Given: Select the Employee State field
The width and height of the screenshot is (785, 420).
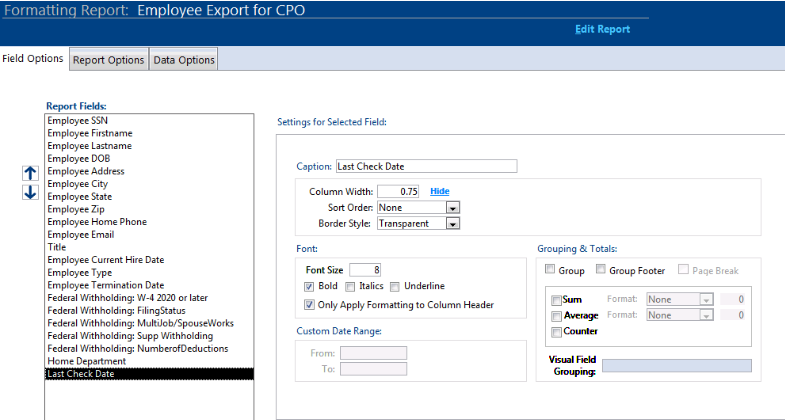Looking at the screenshot, I should pos(149,197).
